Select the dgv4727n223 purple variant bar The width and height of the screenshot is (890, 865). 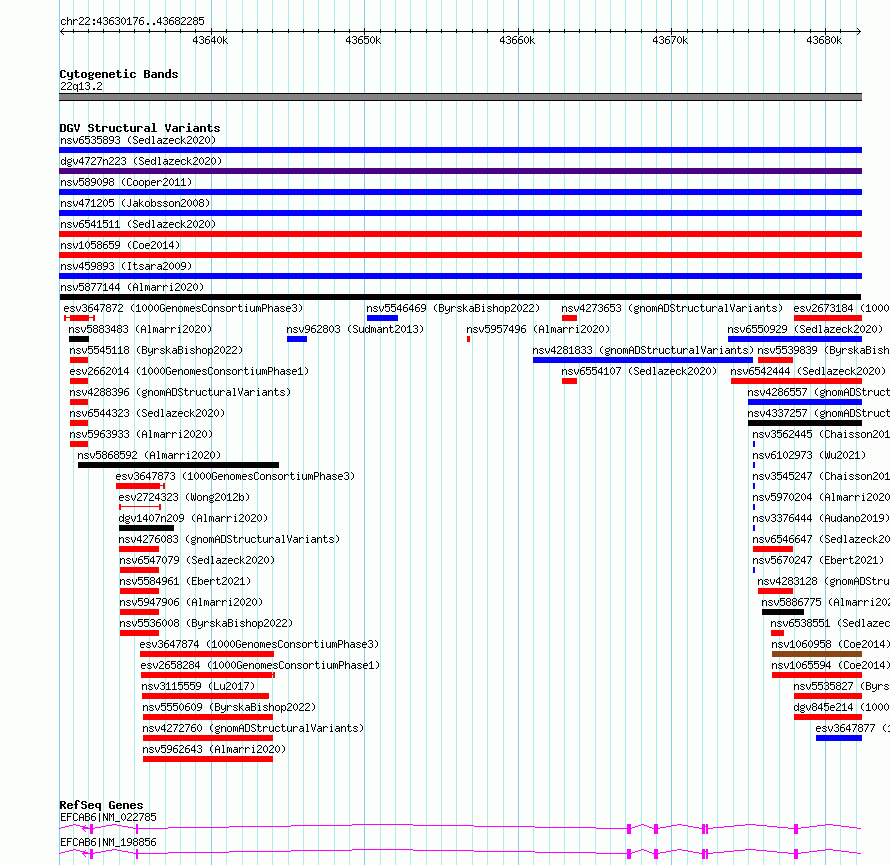coord(460,171)
